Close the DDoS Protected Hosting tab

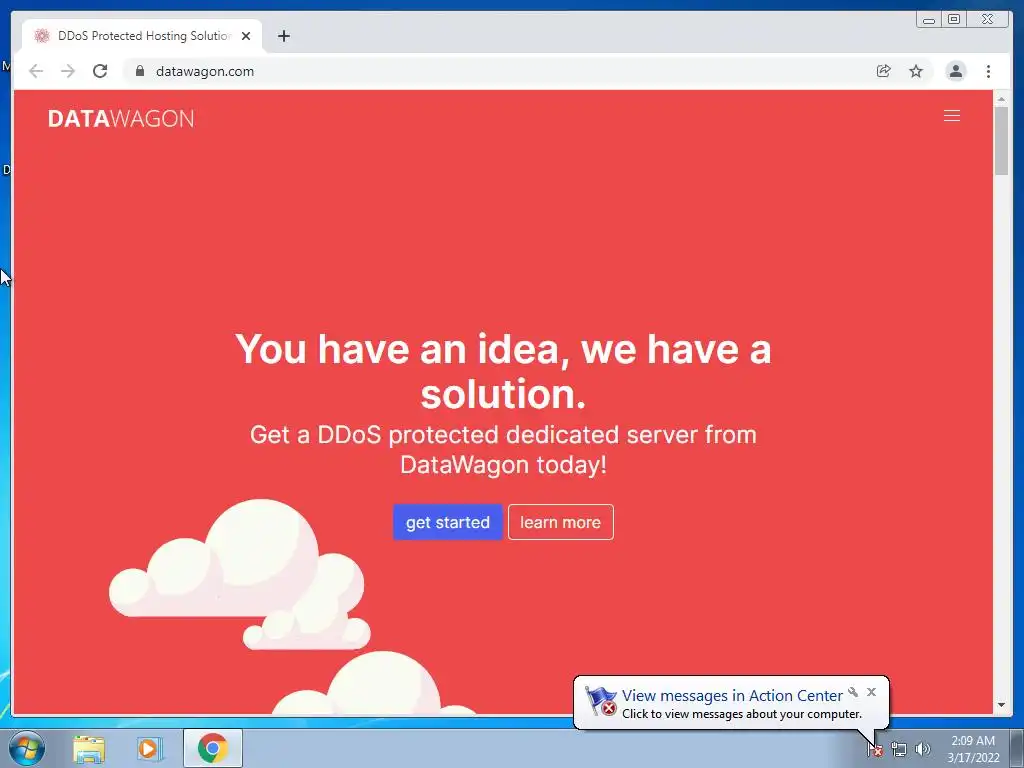(246, 36)
